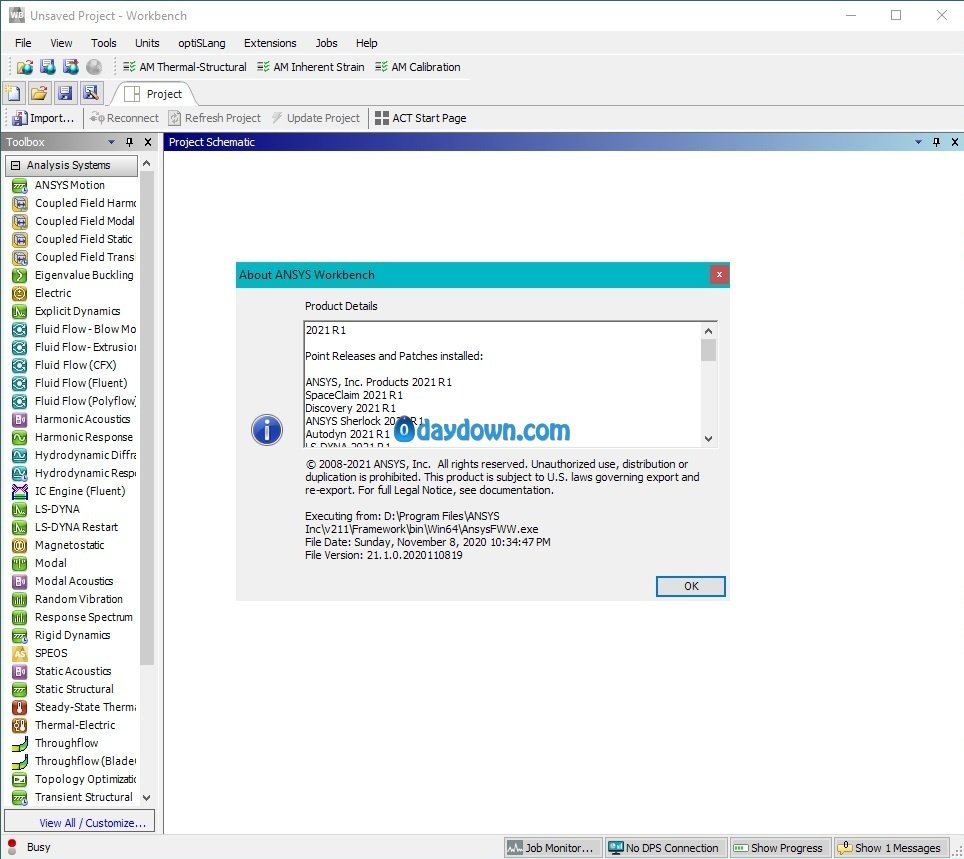The height and width of the screenshot is (859, 964).
Task: Select Fluid Flow (CFX) icon
Action: [x=20, y=365]
